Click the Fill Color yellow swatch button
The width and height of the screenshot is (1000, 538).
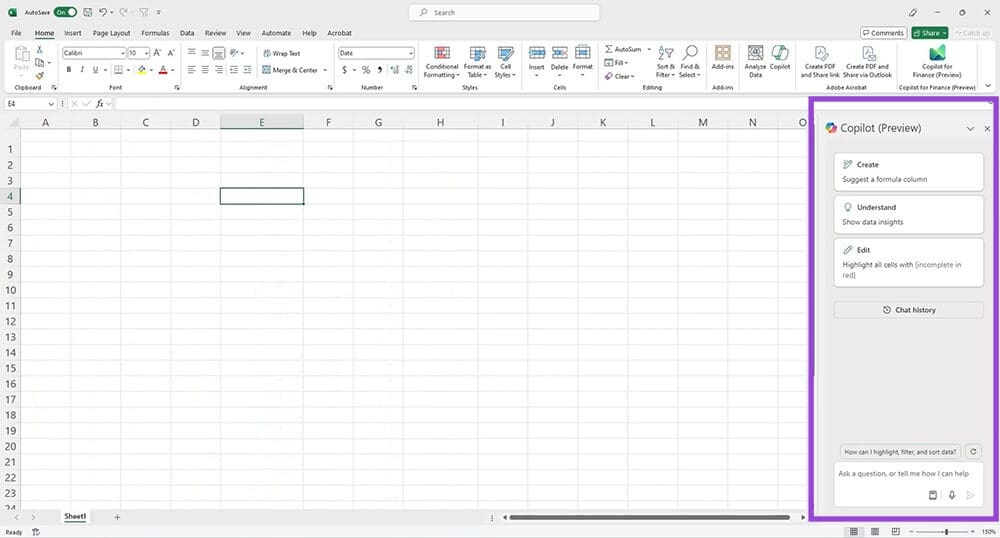pyautogui.click(x=142, y=69)
